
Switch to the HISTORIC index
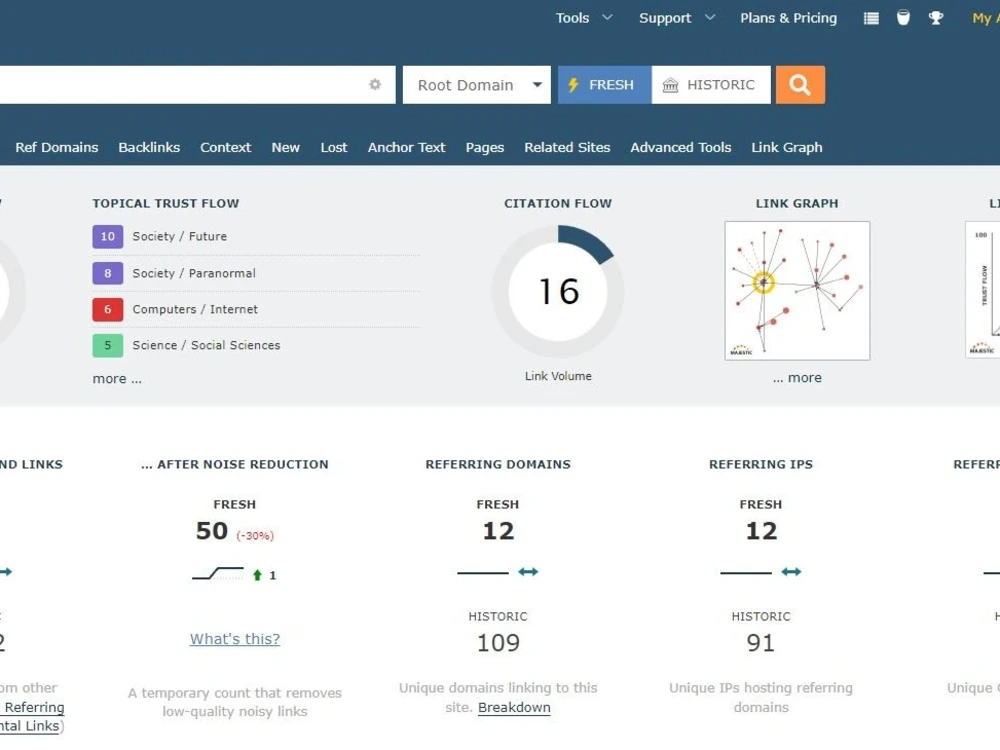[710, 85]
